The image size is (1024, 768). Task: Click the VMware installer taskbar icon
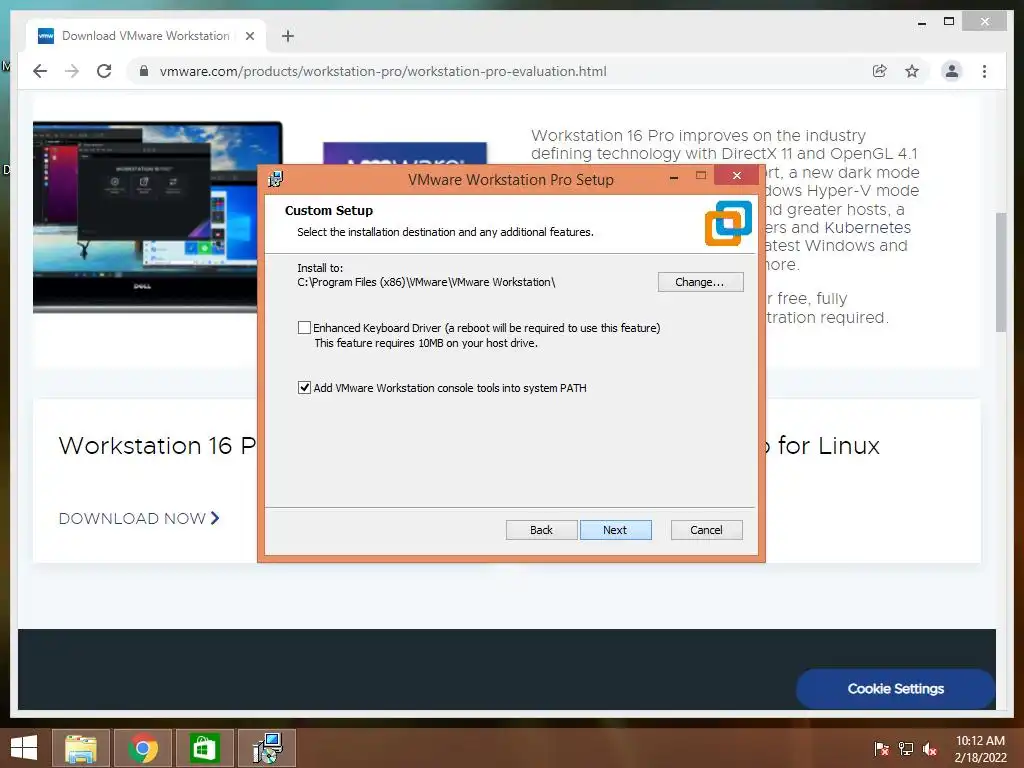click(267, 748)
